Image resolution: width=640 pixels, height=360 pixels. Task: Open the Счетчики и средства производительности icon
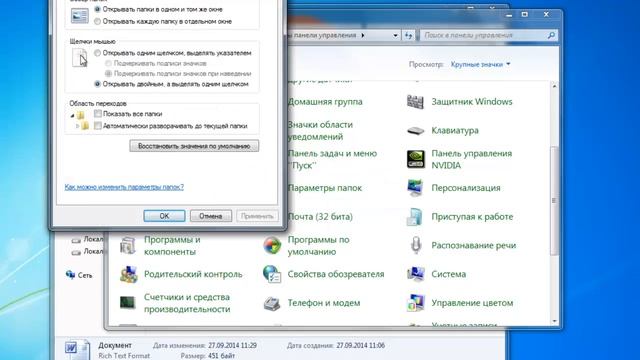point(128,303)
